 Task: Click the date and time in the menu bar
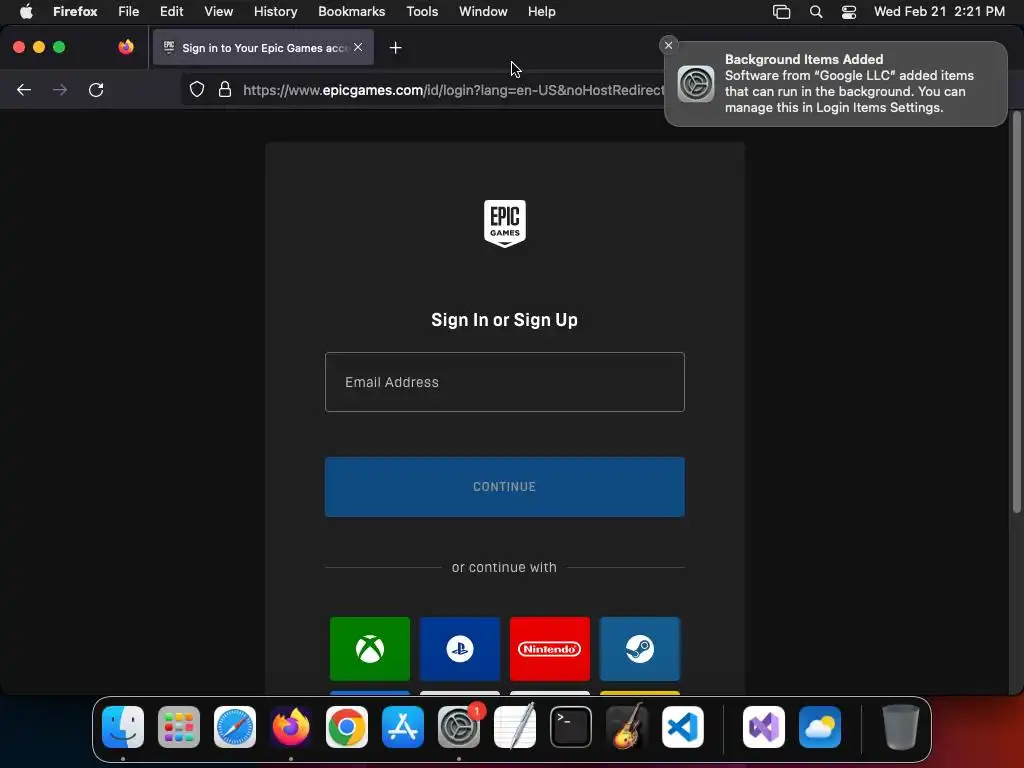click(939, 11)
